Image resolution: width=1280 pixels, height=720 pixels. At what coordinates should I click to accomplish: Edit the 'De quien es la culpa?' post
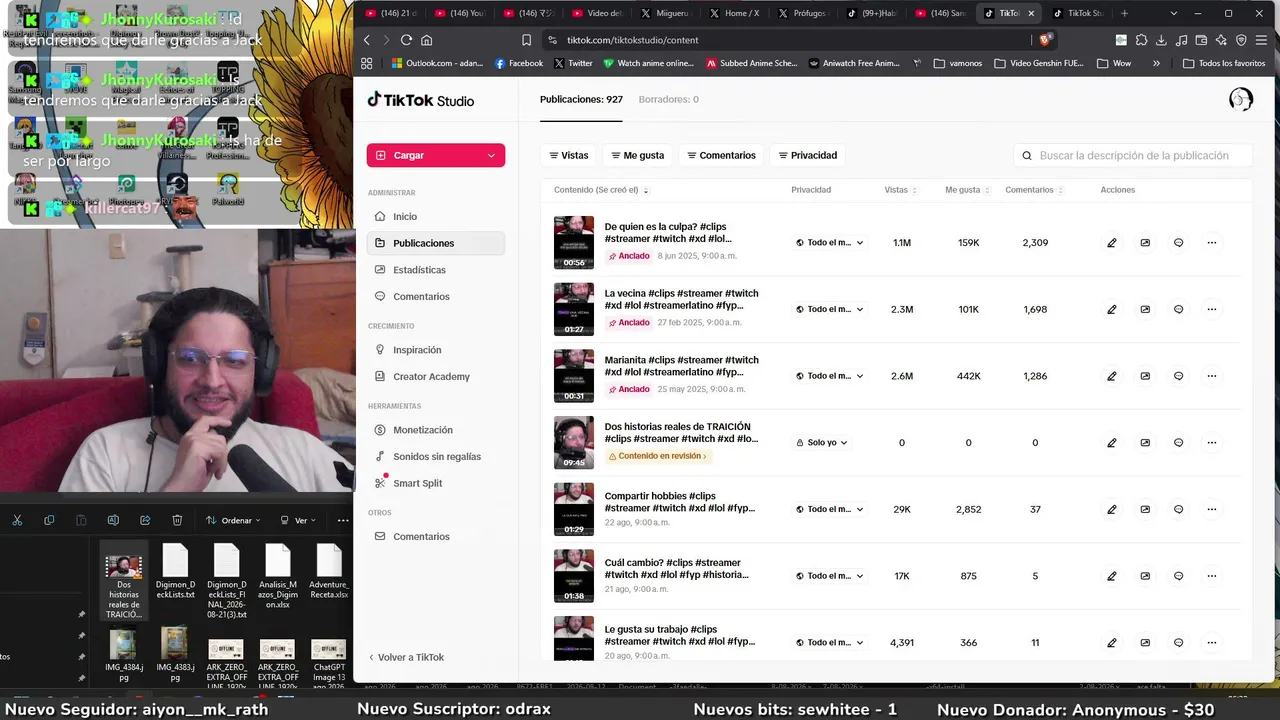[x=1111, y=243]
